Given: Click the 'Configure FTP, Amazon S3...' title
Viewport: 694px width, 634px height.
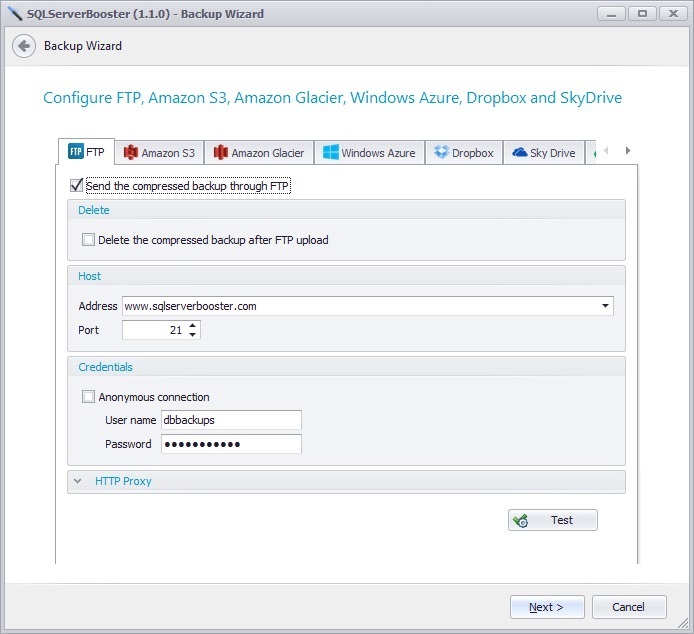Looking at the screenshot, I should (332, 97).
